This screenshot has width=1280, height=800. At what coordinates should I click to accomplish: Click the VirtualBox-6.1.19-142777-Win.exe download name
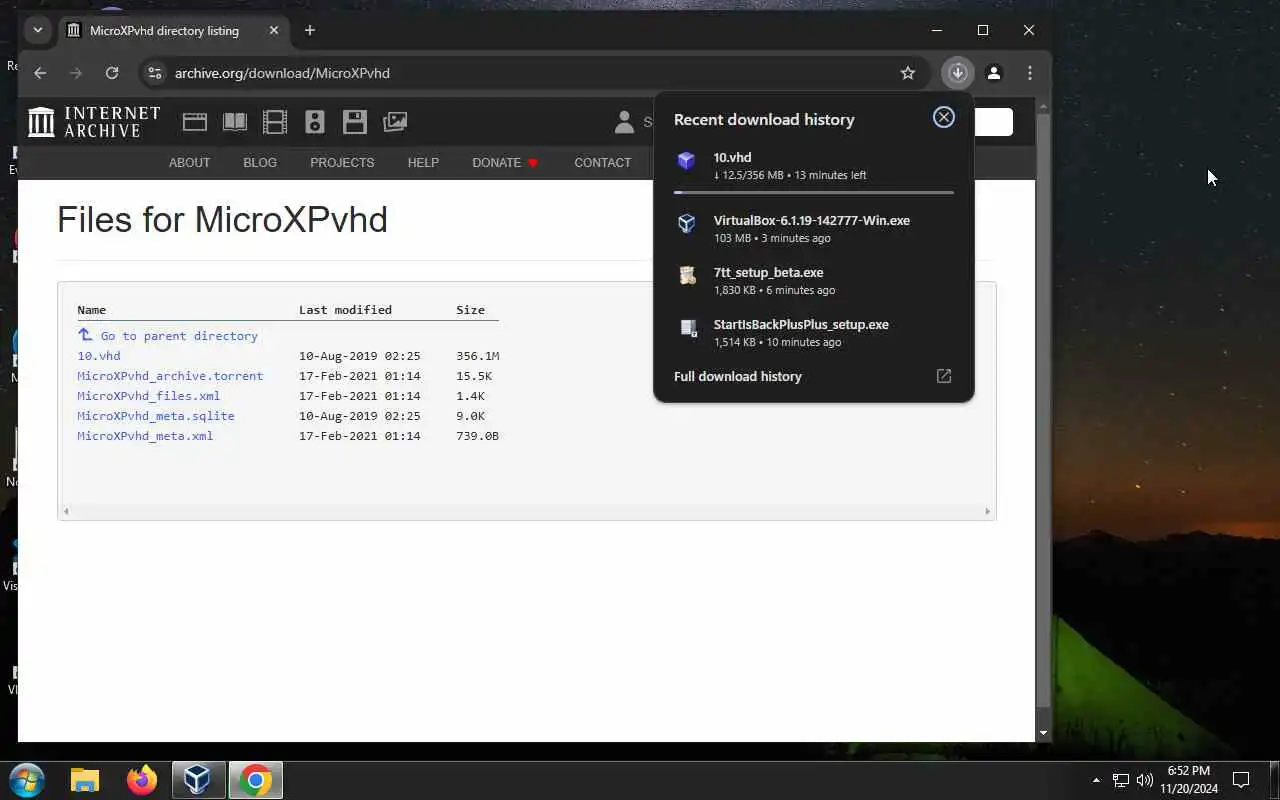coord(812,220)
